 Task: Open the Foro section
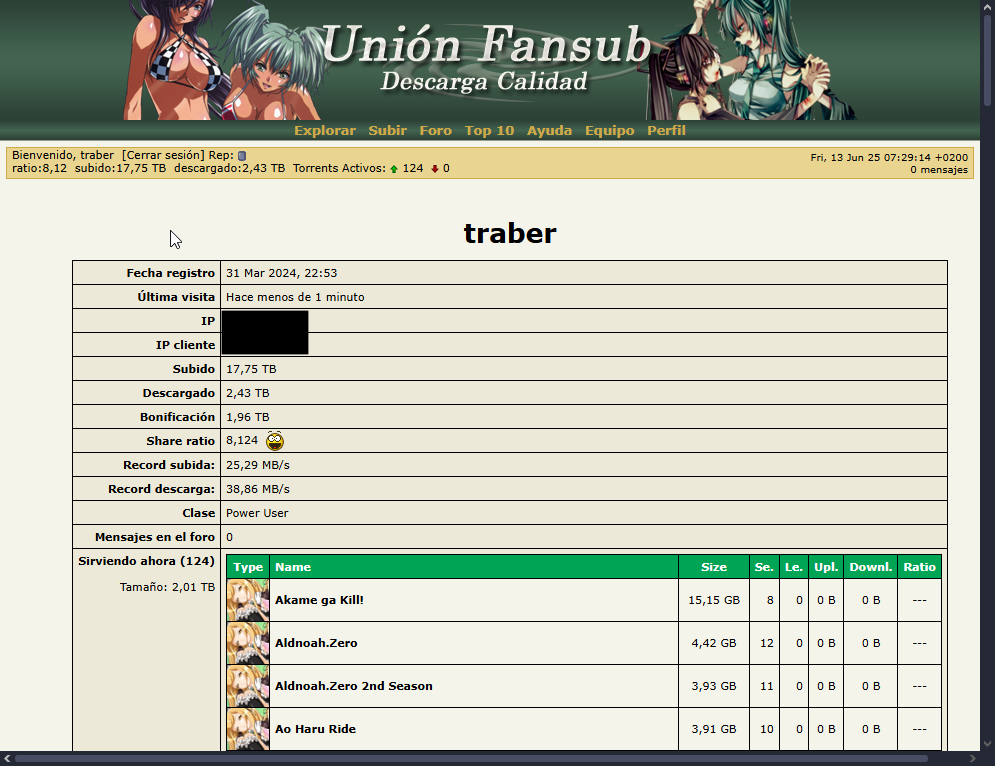[x=435, y=130]
